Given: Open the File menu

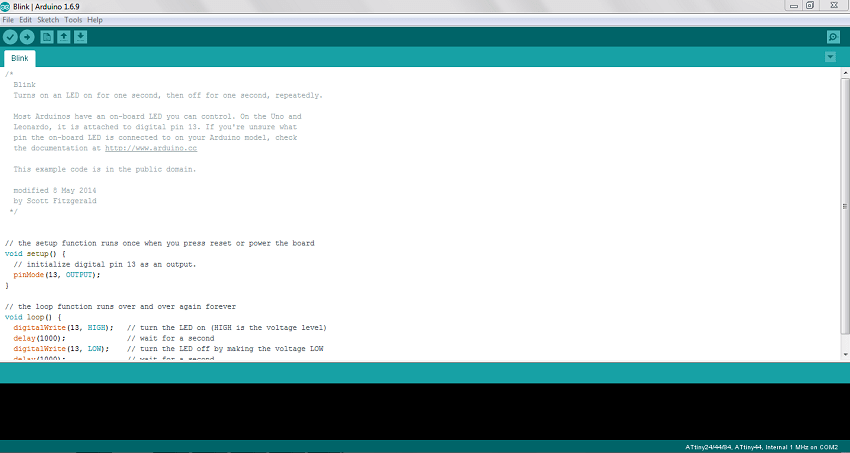Looking at the screenshot, I should point(8,20).
